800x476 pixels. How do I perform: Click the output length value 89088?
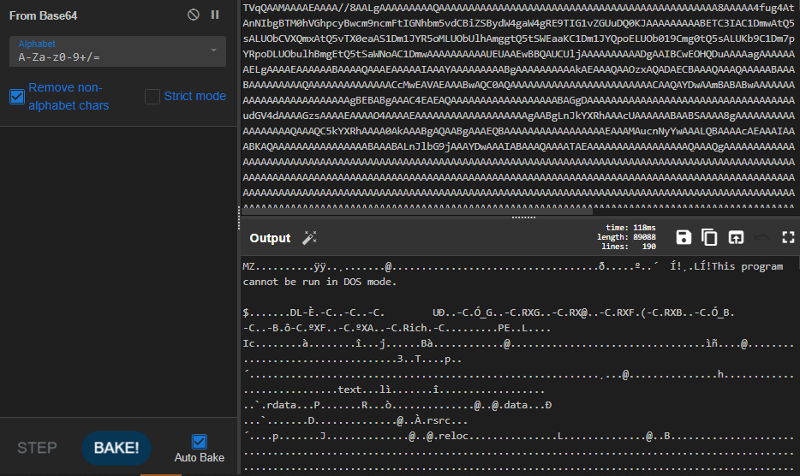[644, 237]
